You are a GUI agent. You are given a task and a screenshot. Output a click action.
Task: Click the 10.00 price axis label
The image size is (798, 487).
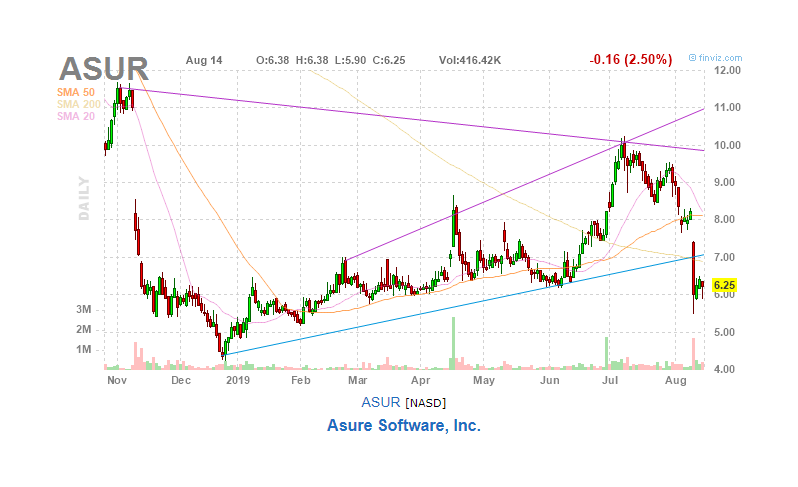(x=727, y=145)
